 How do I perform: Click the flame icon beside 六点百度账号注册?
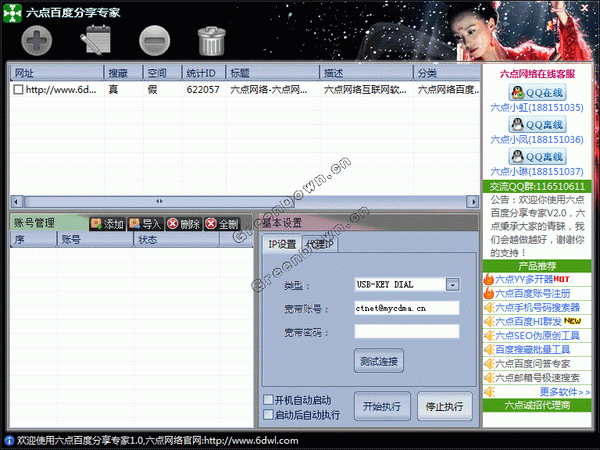pyautogui.click(x=489, y=293)
